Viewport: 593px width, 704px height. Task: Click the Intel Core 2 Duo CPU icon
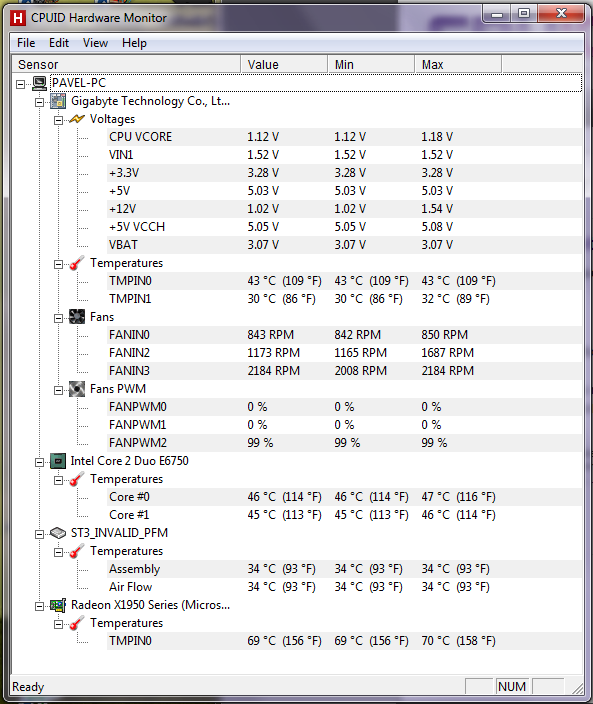pyautogui.click(x=58, y=461)
